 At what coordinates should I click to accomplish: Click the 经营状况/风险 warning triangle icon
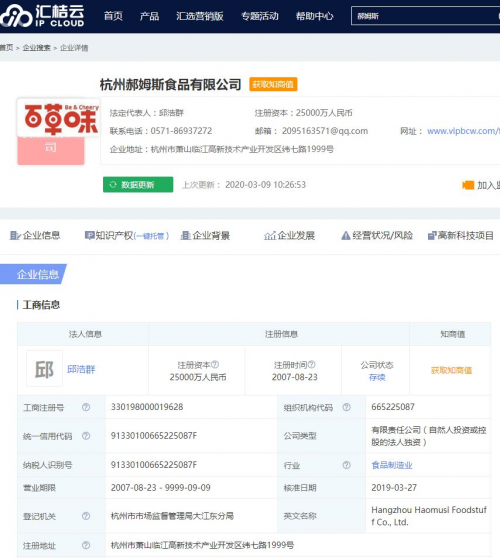[346, 236]
